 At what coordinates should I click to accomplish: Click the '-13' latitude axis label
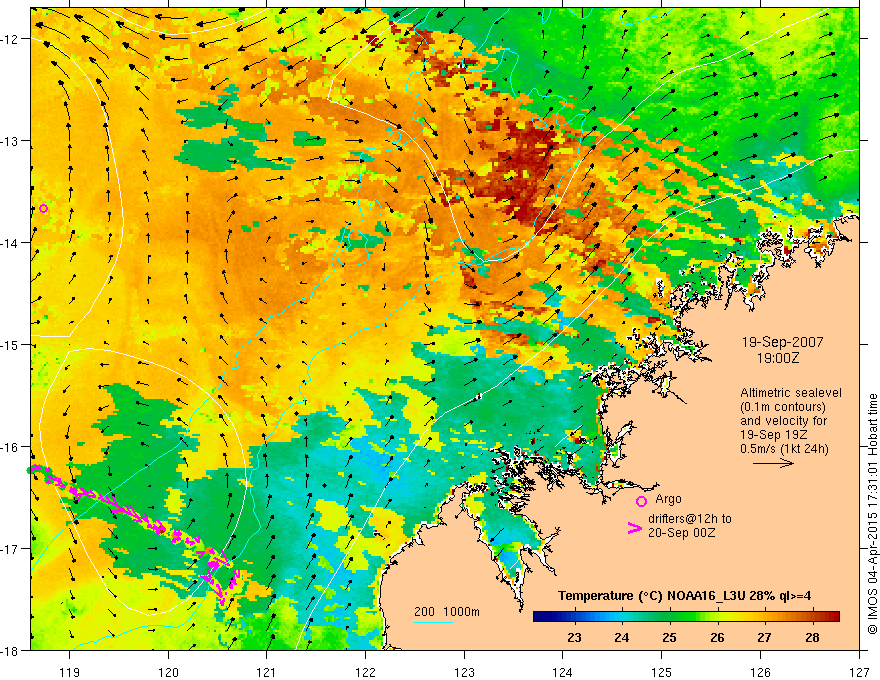pos(11,141)
